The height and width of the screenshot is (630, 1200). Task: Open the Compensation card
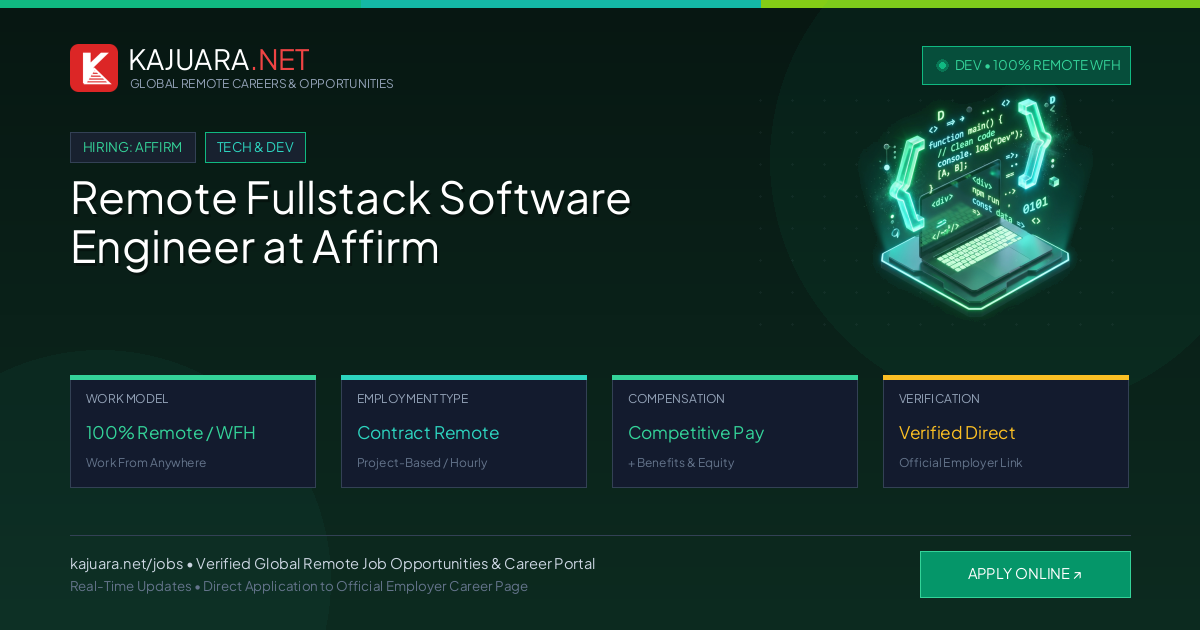click(735, 431)
